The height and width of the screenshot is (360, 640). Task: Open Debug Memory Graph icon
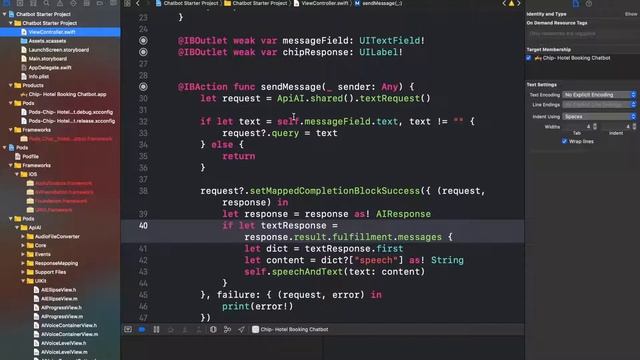(227, 329)
